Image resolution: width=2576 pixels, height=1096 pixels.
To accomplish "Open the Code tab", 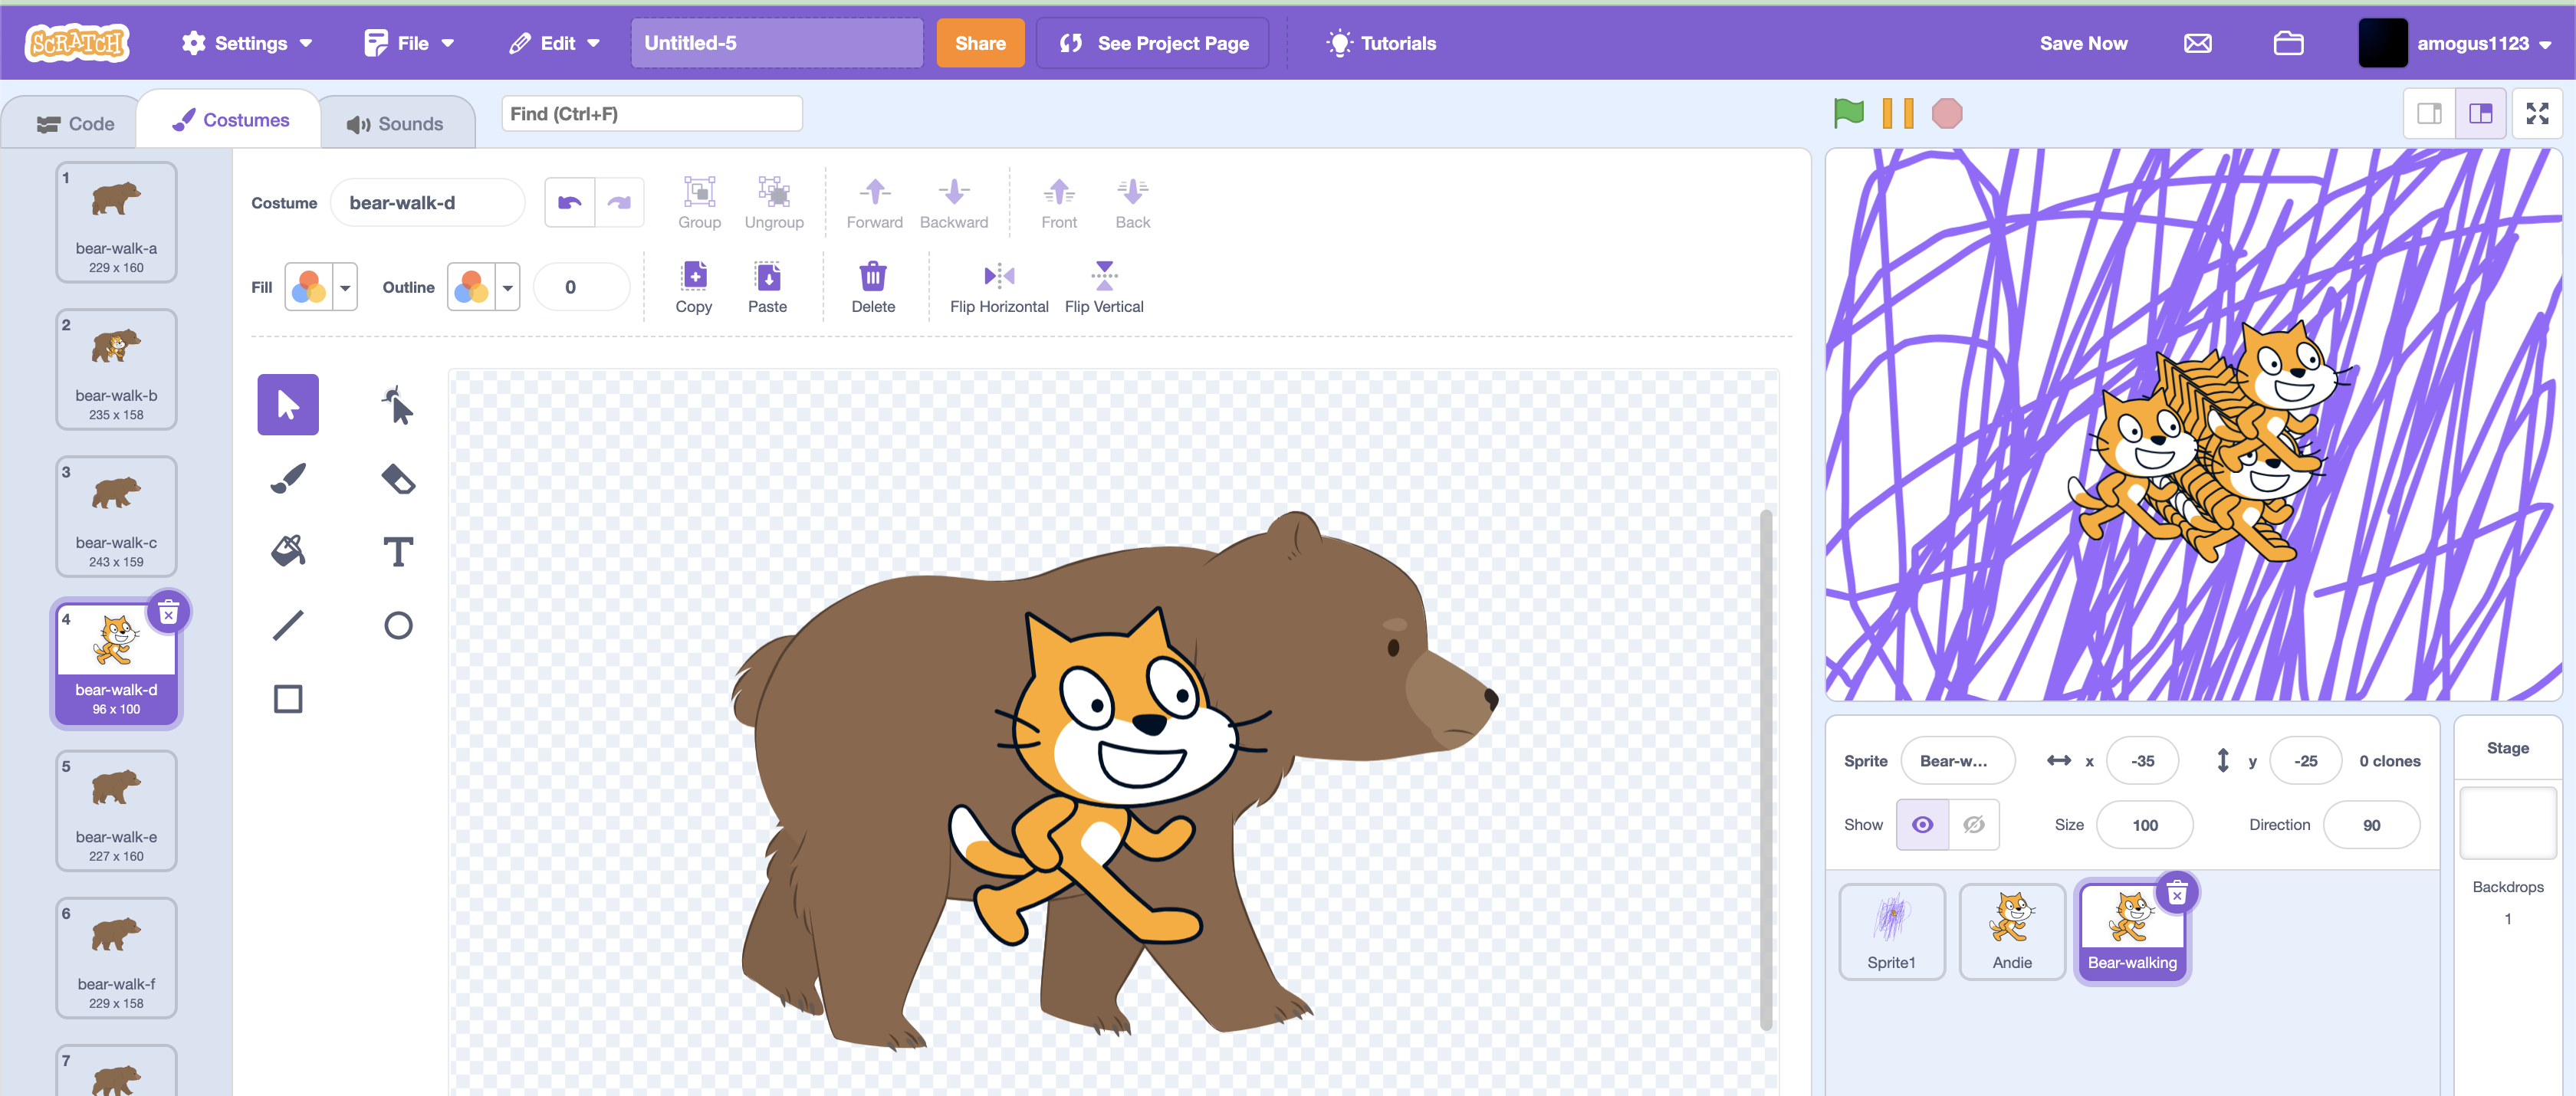I will (71, 121).
